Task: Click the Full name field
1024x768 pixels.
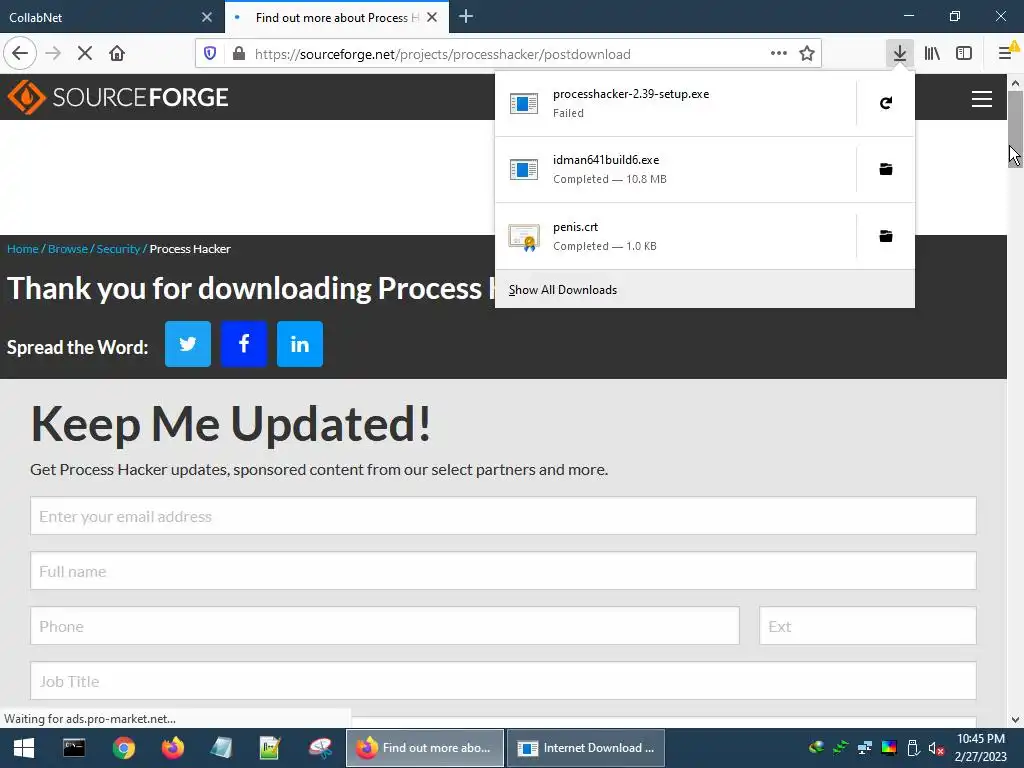Action: pos(503,571)
